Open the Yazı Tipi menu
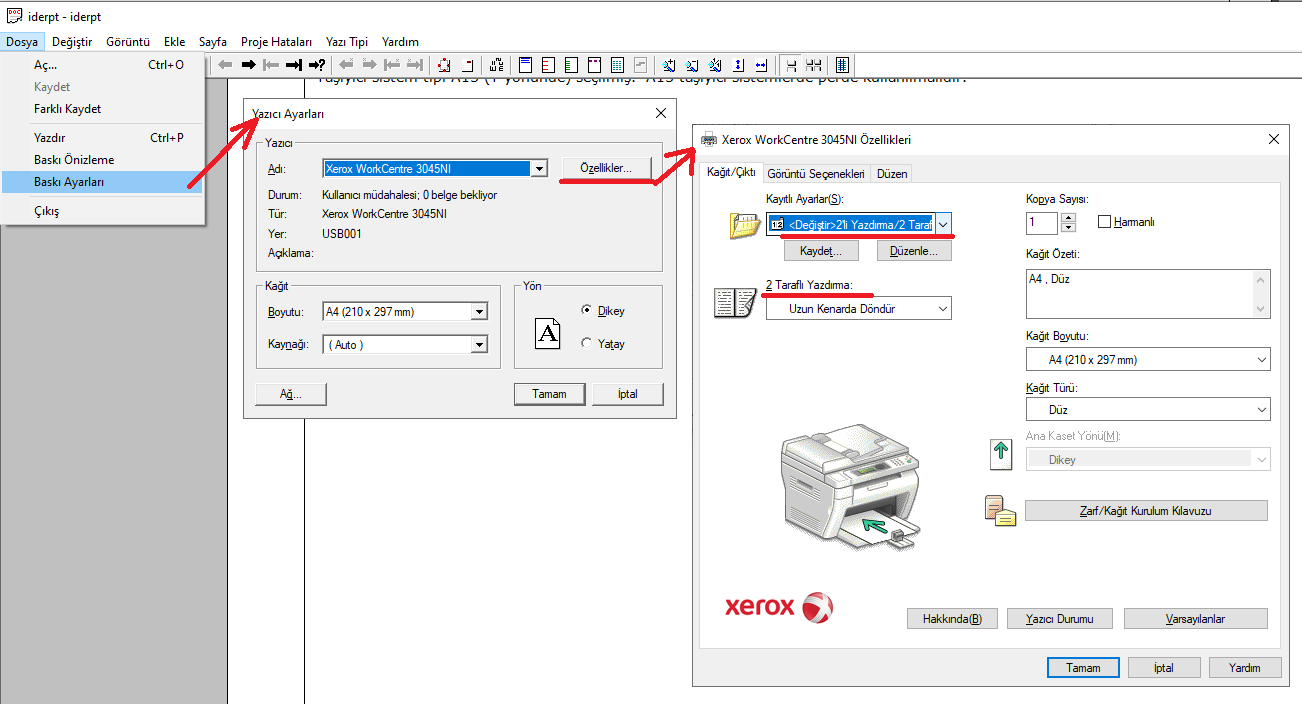 [x=347, y=42]
